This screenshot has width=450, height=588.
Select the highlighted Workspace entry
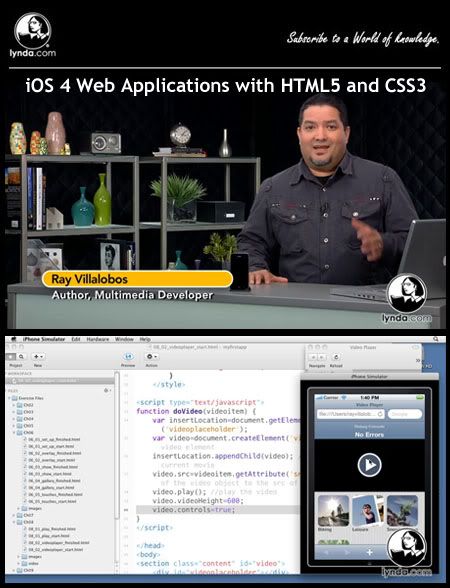(60, 381)
